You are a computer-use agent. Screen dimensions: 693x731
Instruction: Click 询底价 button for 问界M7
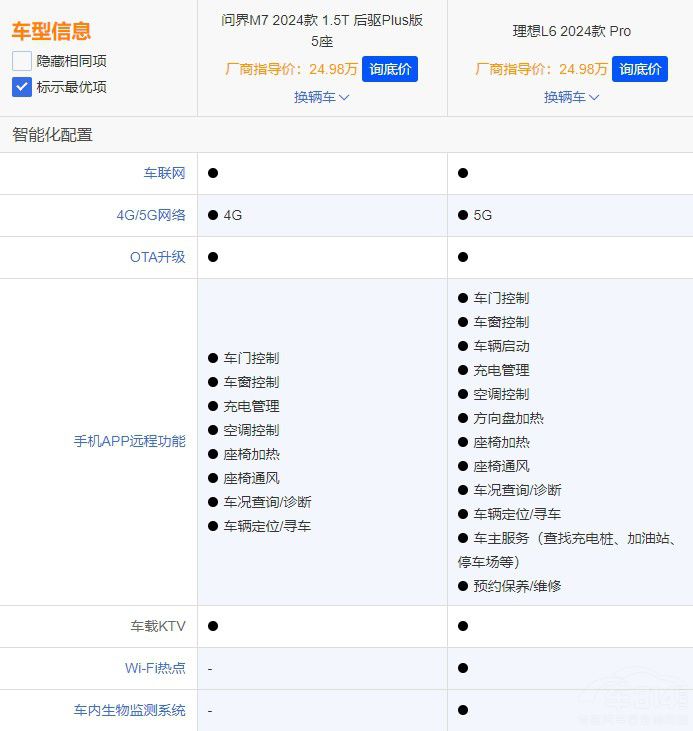(x=390, y=69)
